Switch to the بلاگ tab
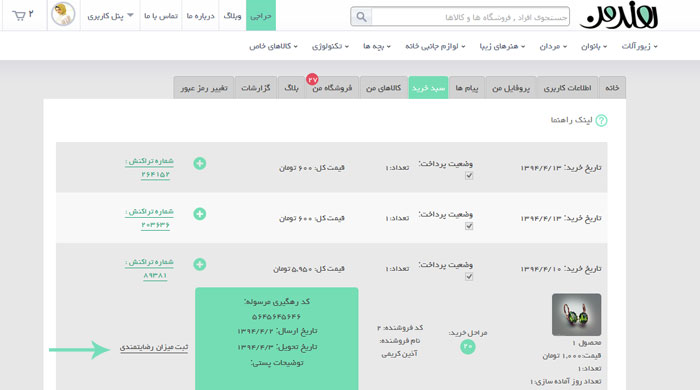This screenshot has height=390, width=700. coord(291,87)
